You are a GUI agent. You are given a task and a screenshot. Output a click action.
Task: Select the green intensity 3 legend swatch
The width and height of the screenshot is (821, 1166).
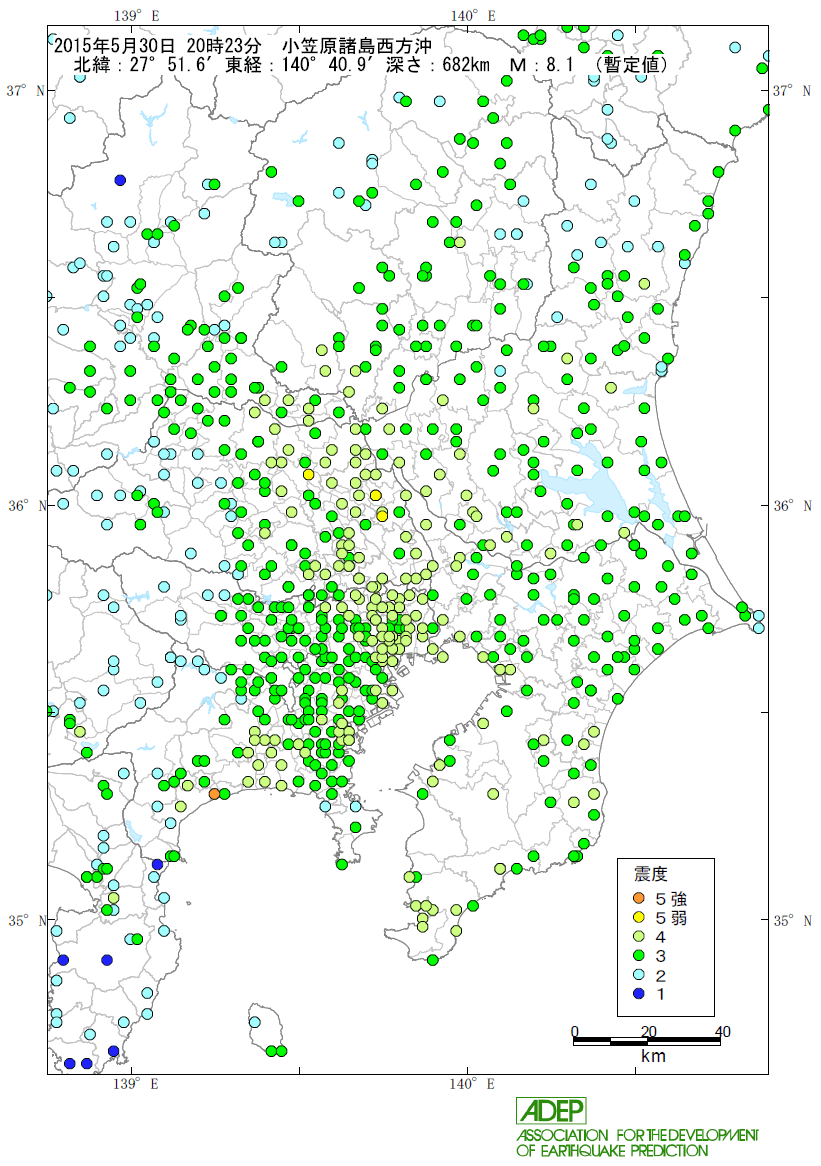pyautogui.click(x=639, y=956)
